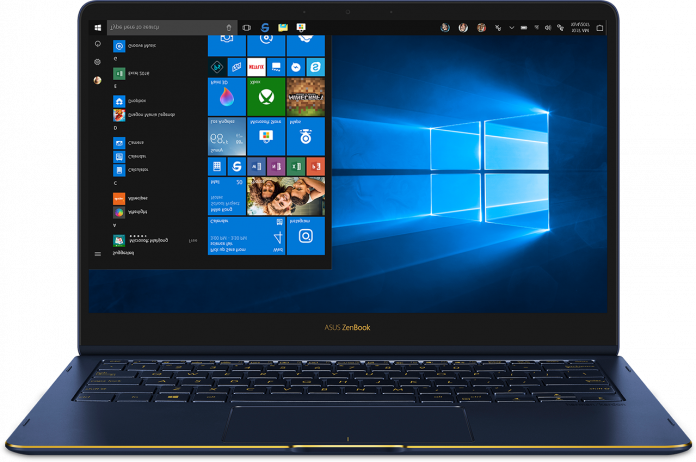Launch the Paint 3D tile

pyautogui.click(x=227, y=97)
